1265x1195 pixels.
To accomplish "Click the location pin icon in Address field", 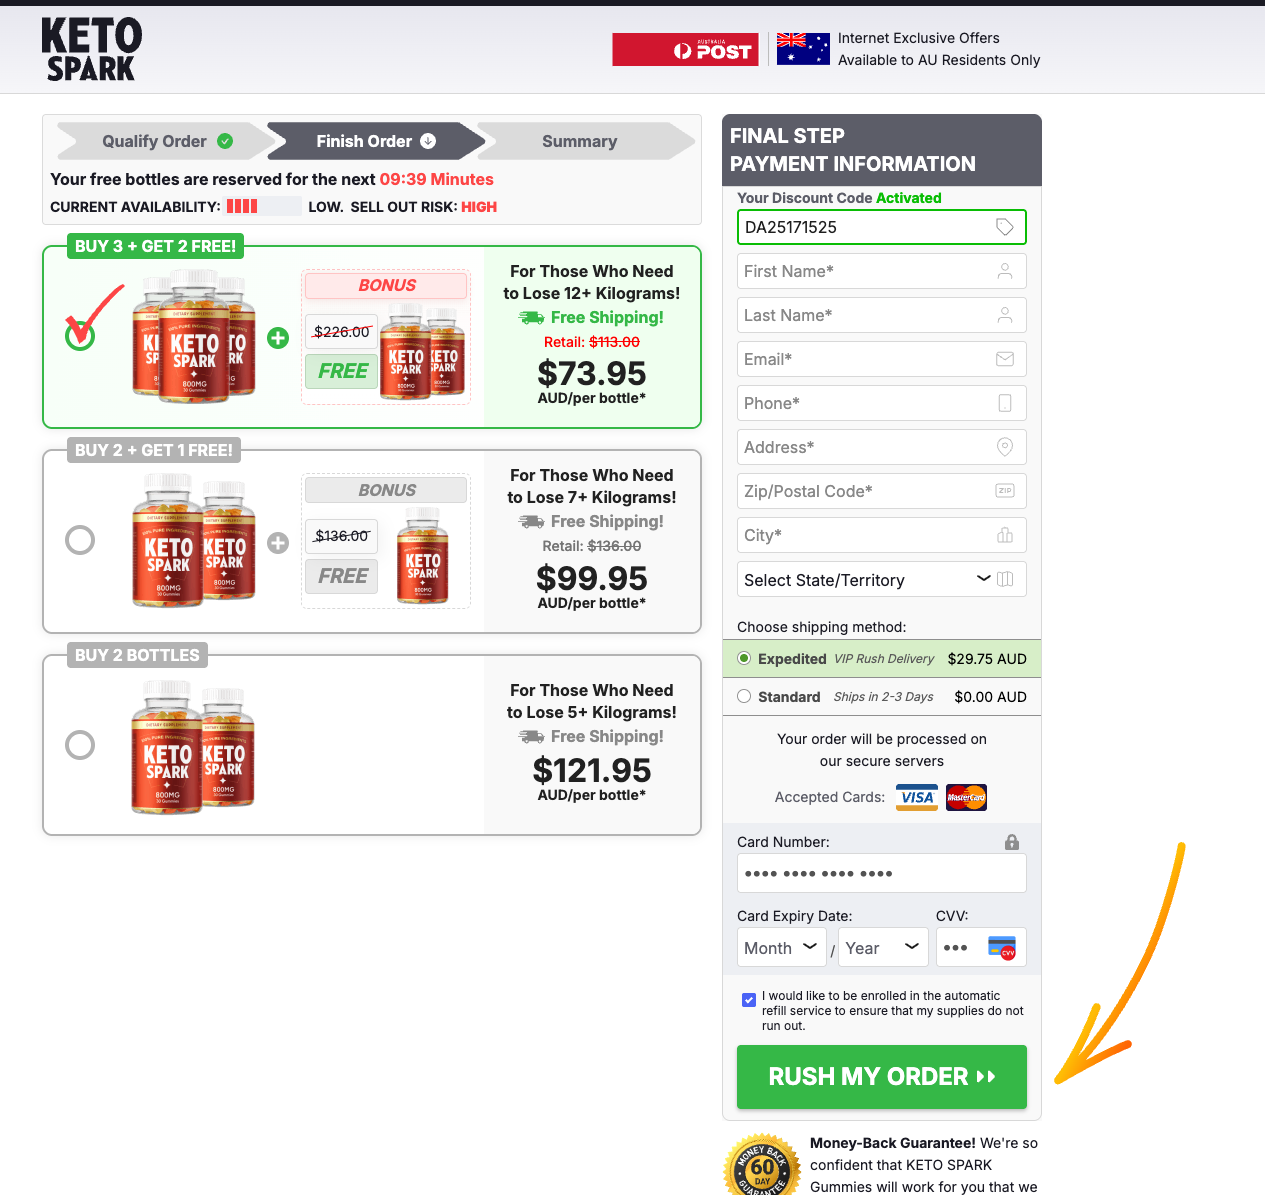I will point(1005,447).
